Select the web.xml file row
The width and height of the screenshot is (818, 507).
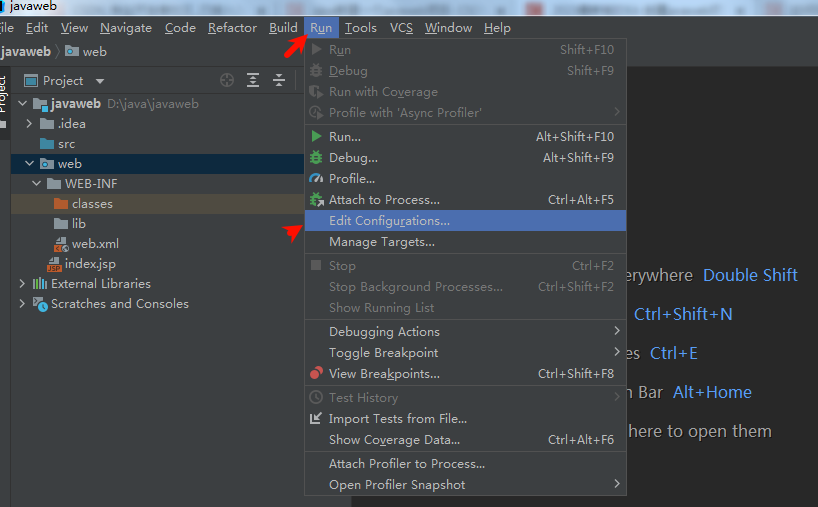pyautogui.click(x=157, y=244)
